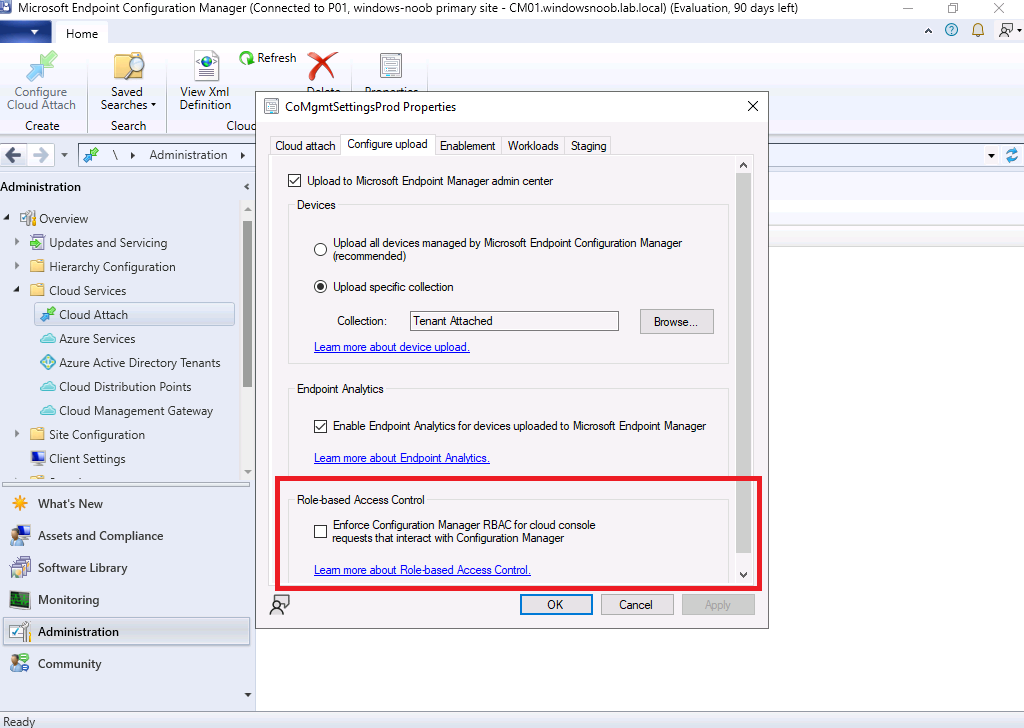Viewport: 1024px width, 728px height.
Task: Collapse Cloud Services node
Action: (17, 289)
